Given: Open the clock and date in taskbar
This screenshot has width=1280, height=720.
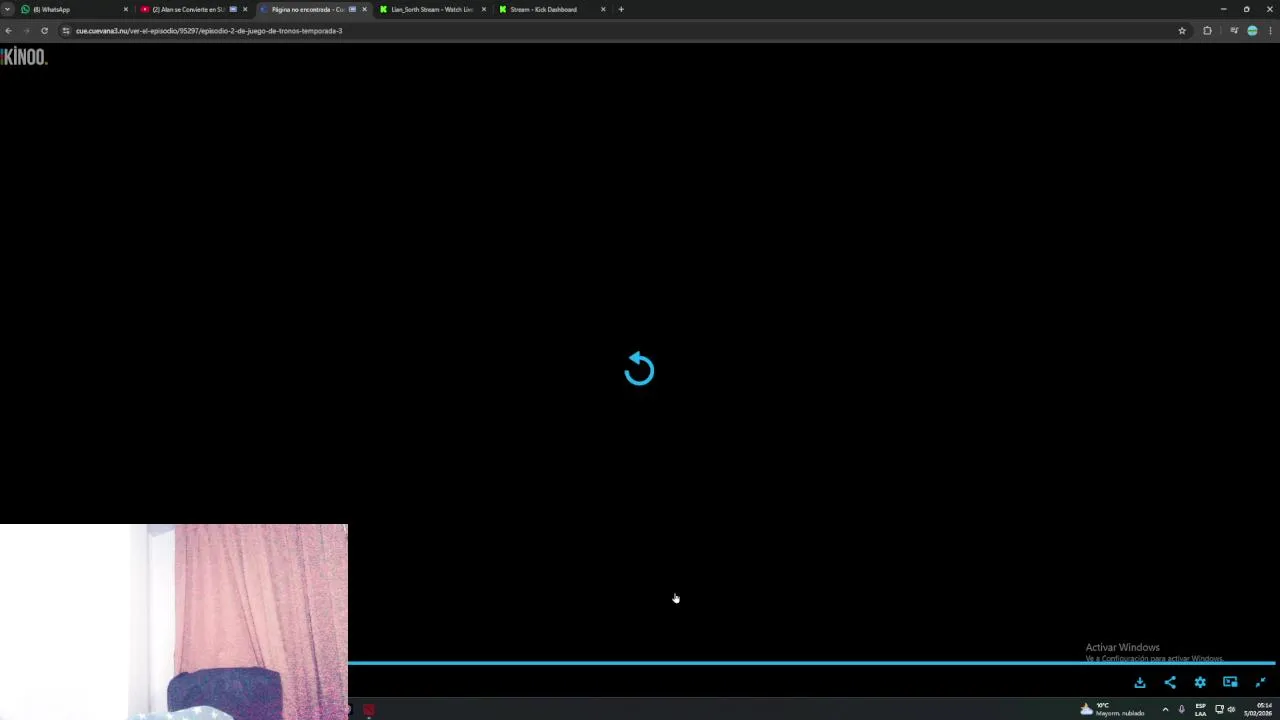Looking at the screenshot, I should [x=1258, y=709].
